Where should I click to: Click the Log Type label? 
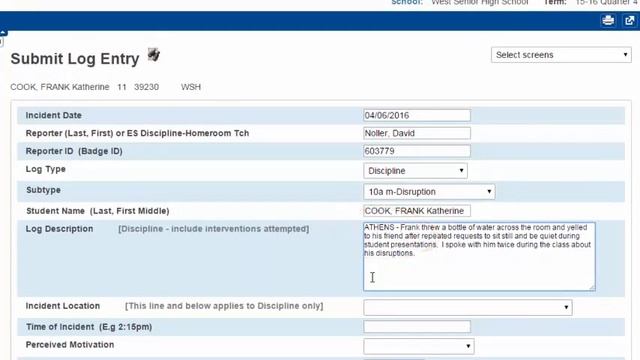[46, 169]
